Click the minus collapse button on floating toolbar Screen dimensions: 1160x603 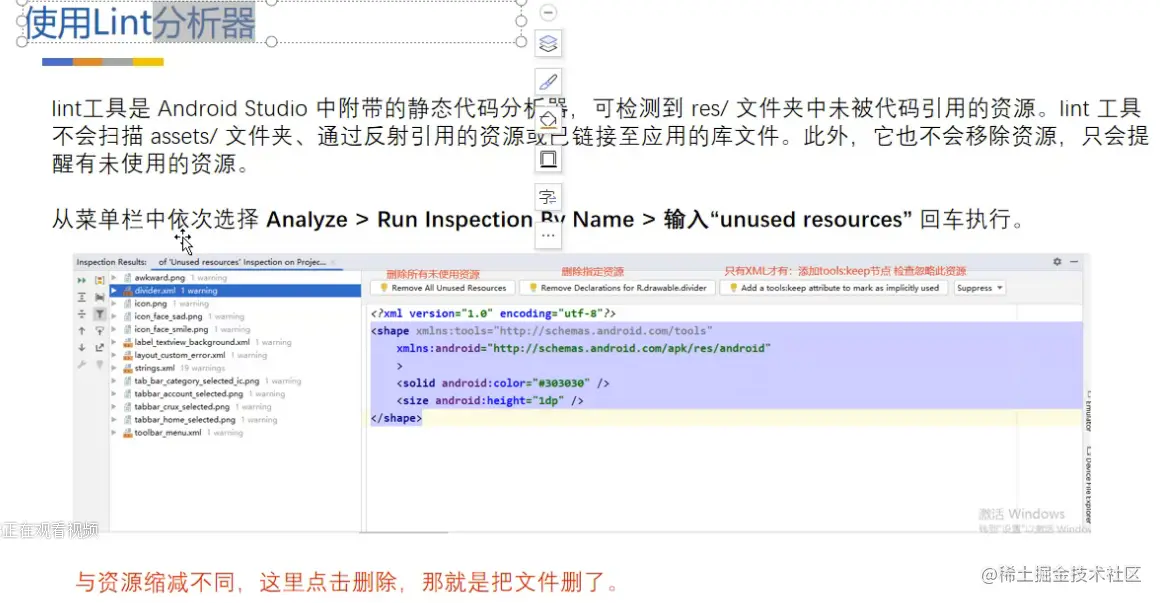pyautogui.click(x=547, y=13)
